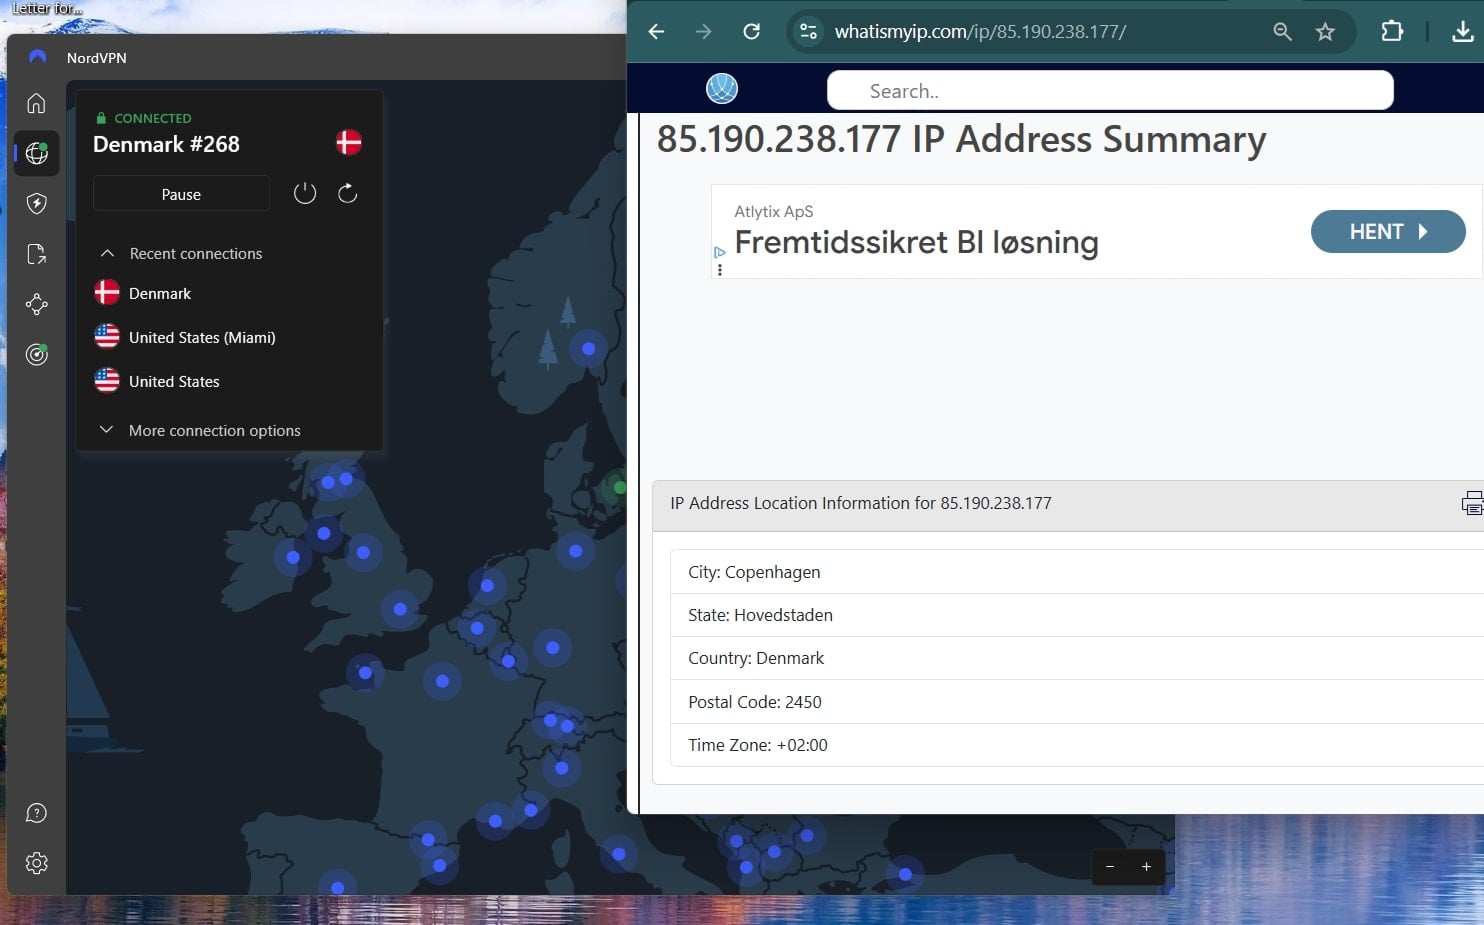Open browser extensions menu
This screenshot has height=925, width=1484.
click(x=1391, y=31)
